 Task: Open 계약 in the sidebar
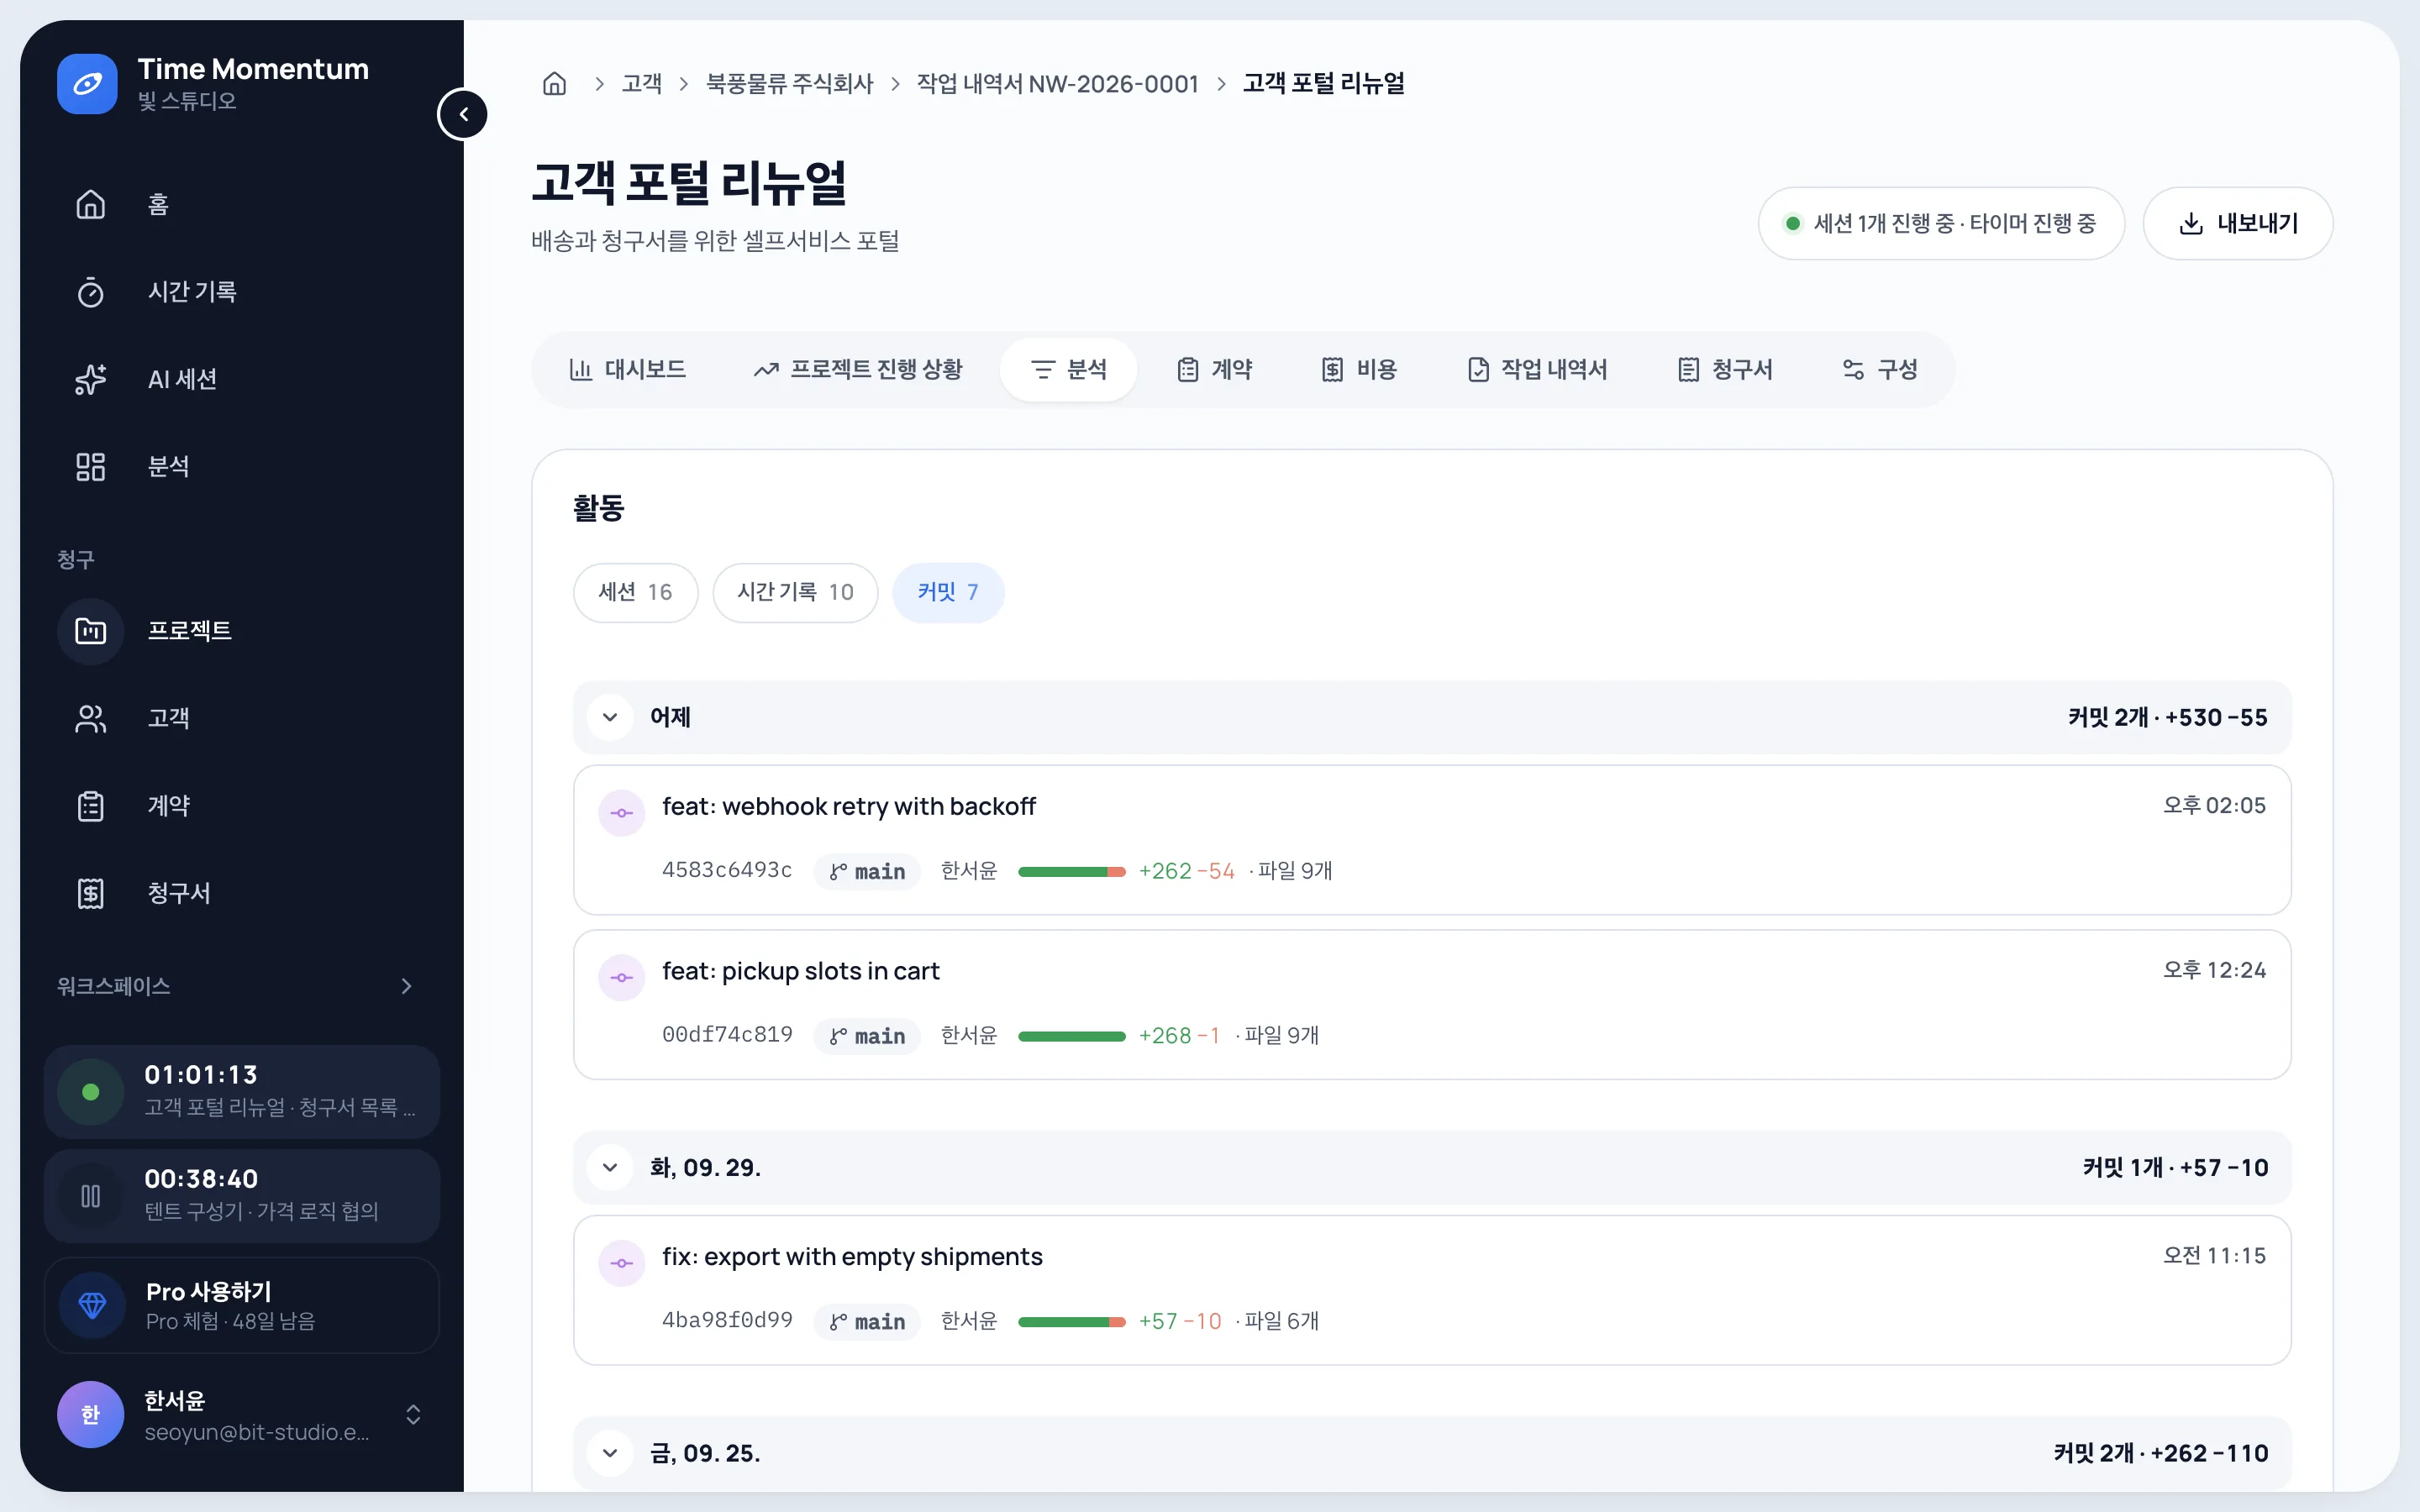(242, 805)
